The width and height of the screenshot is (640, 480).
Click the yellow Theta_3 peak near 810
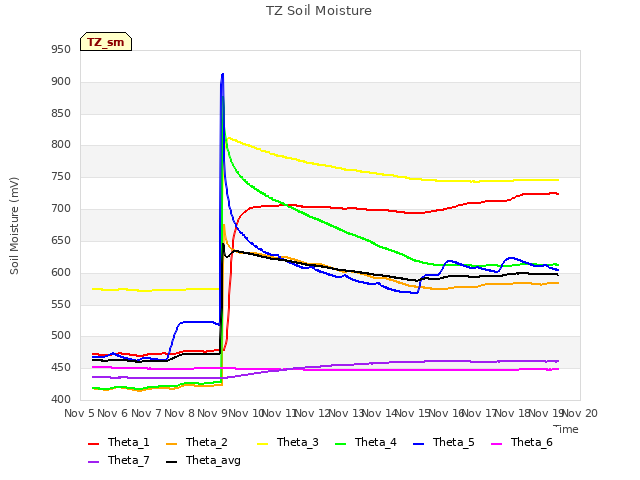(x=229, y=138)
